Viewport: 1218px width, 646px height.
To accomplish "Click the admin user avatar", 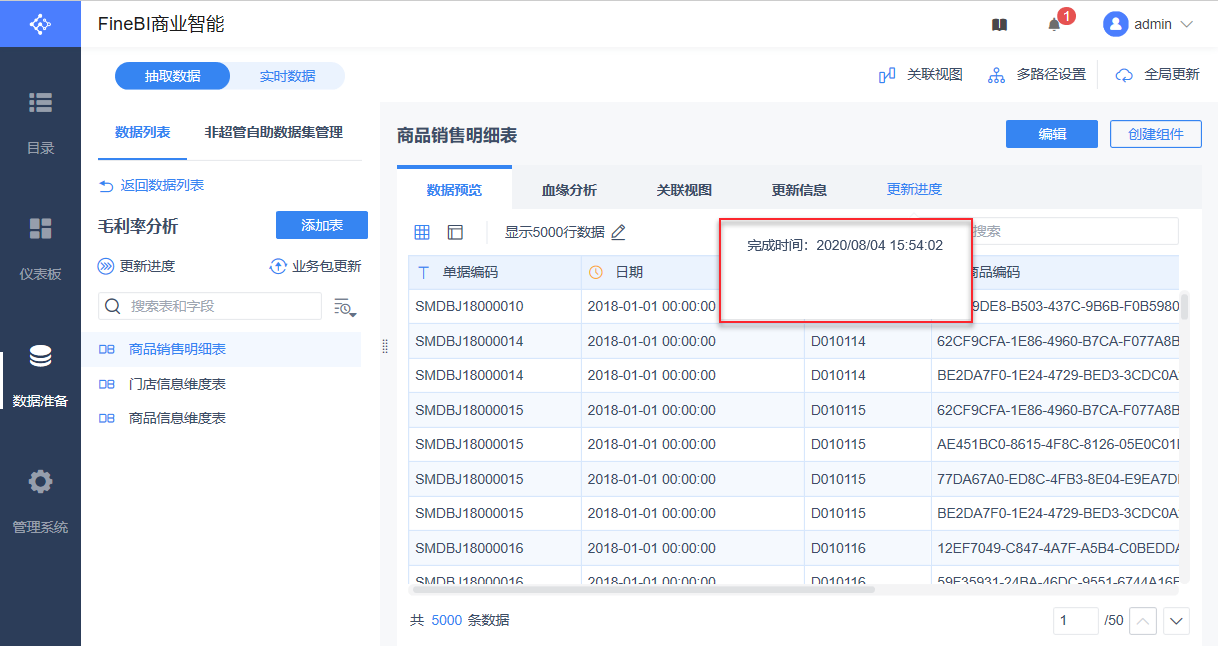I will click(1115, 24).
